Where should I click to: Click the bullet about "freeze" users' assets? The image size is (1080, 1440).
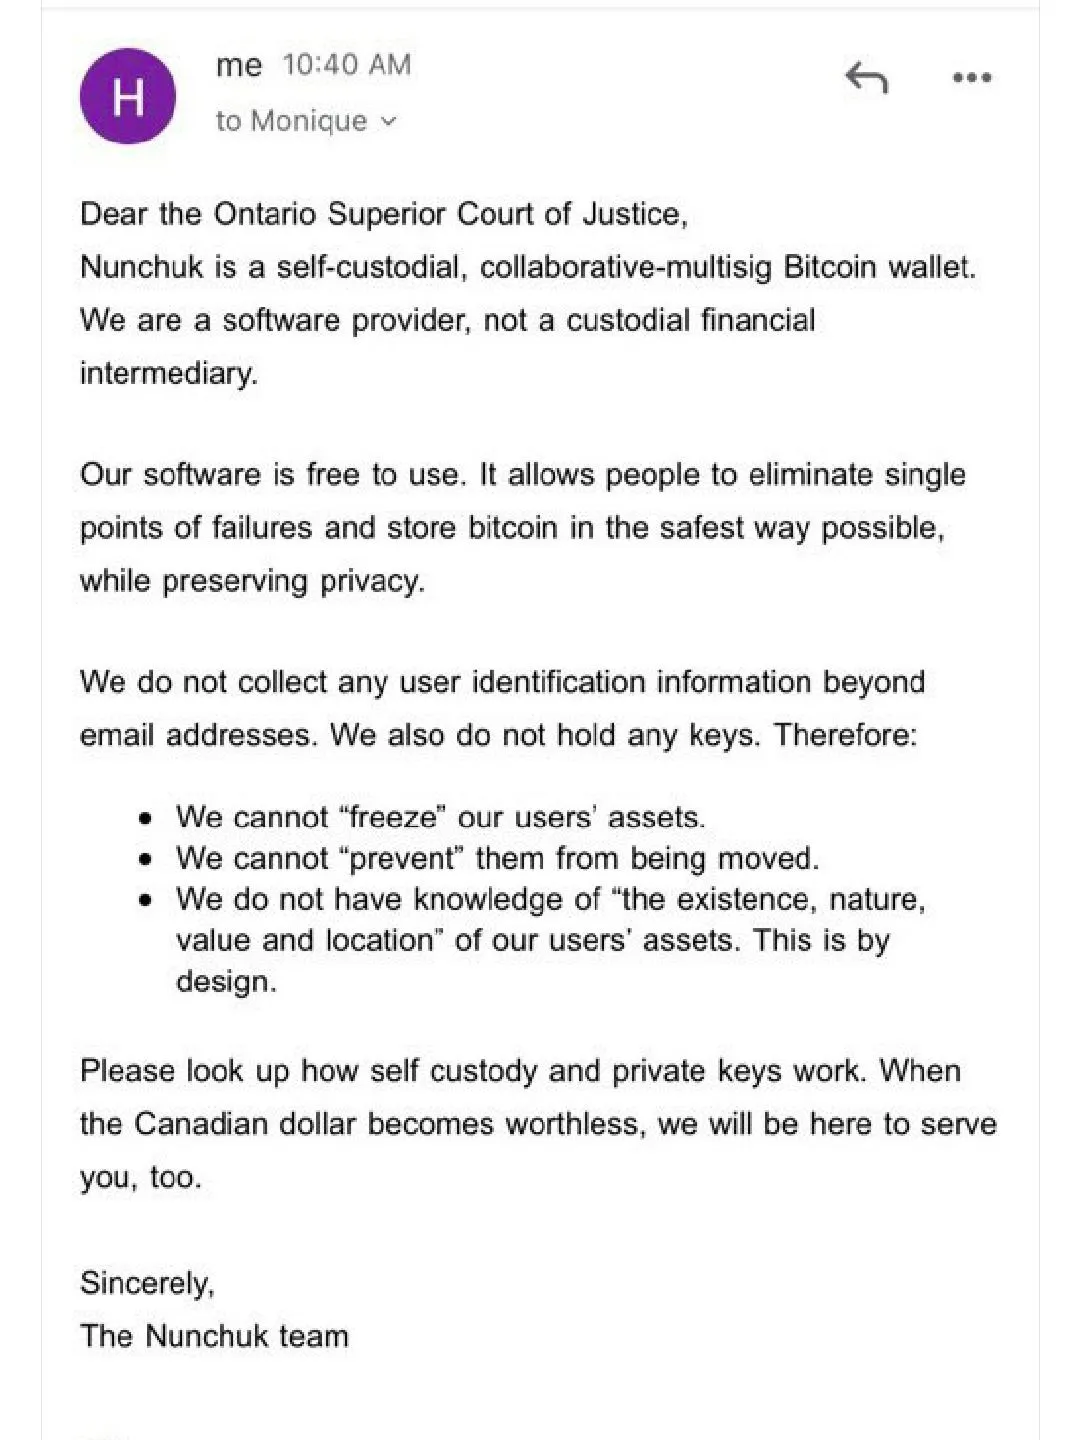coord(440,817)
